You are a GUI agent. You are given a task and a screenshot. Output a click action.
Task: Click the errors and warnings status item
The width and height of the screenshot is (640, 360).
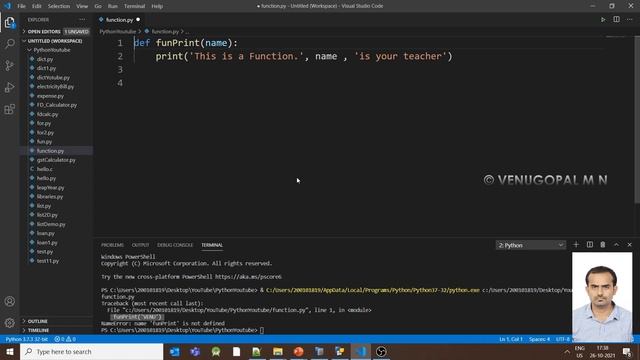tap(65, 339)
